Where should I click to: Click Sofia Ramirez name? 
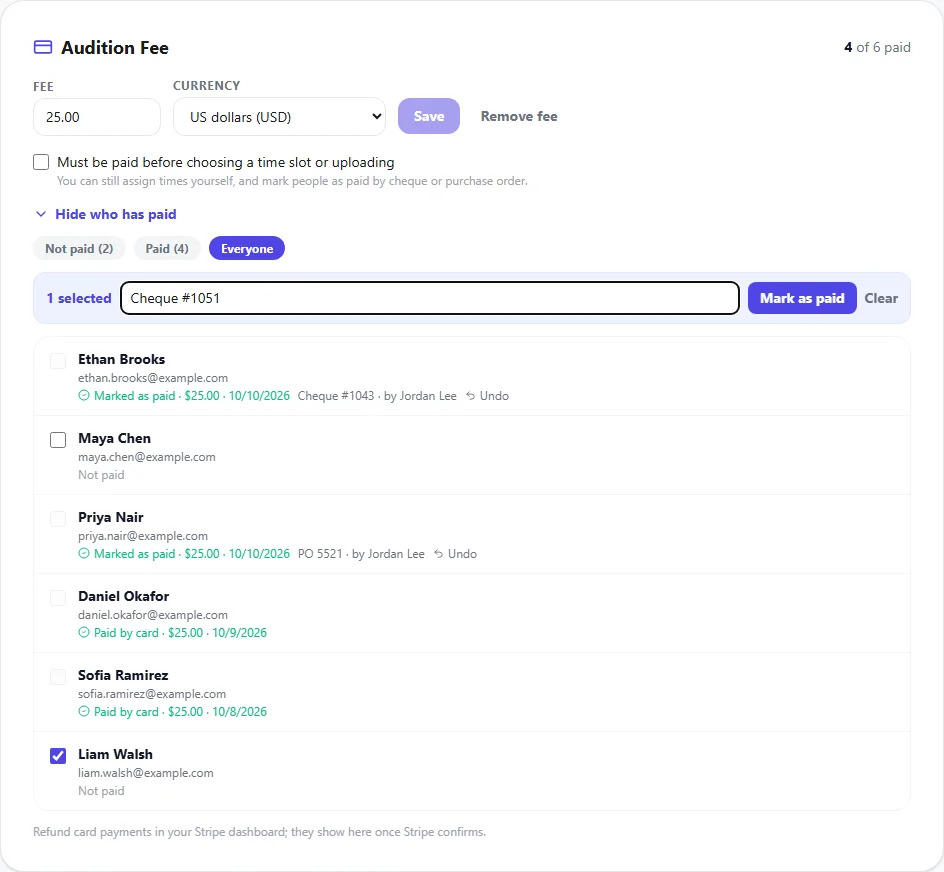click(123, 675)
